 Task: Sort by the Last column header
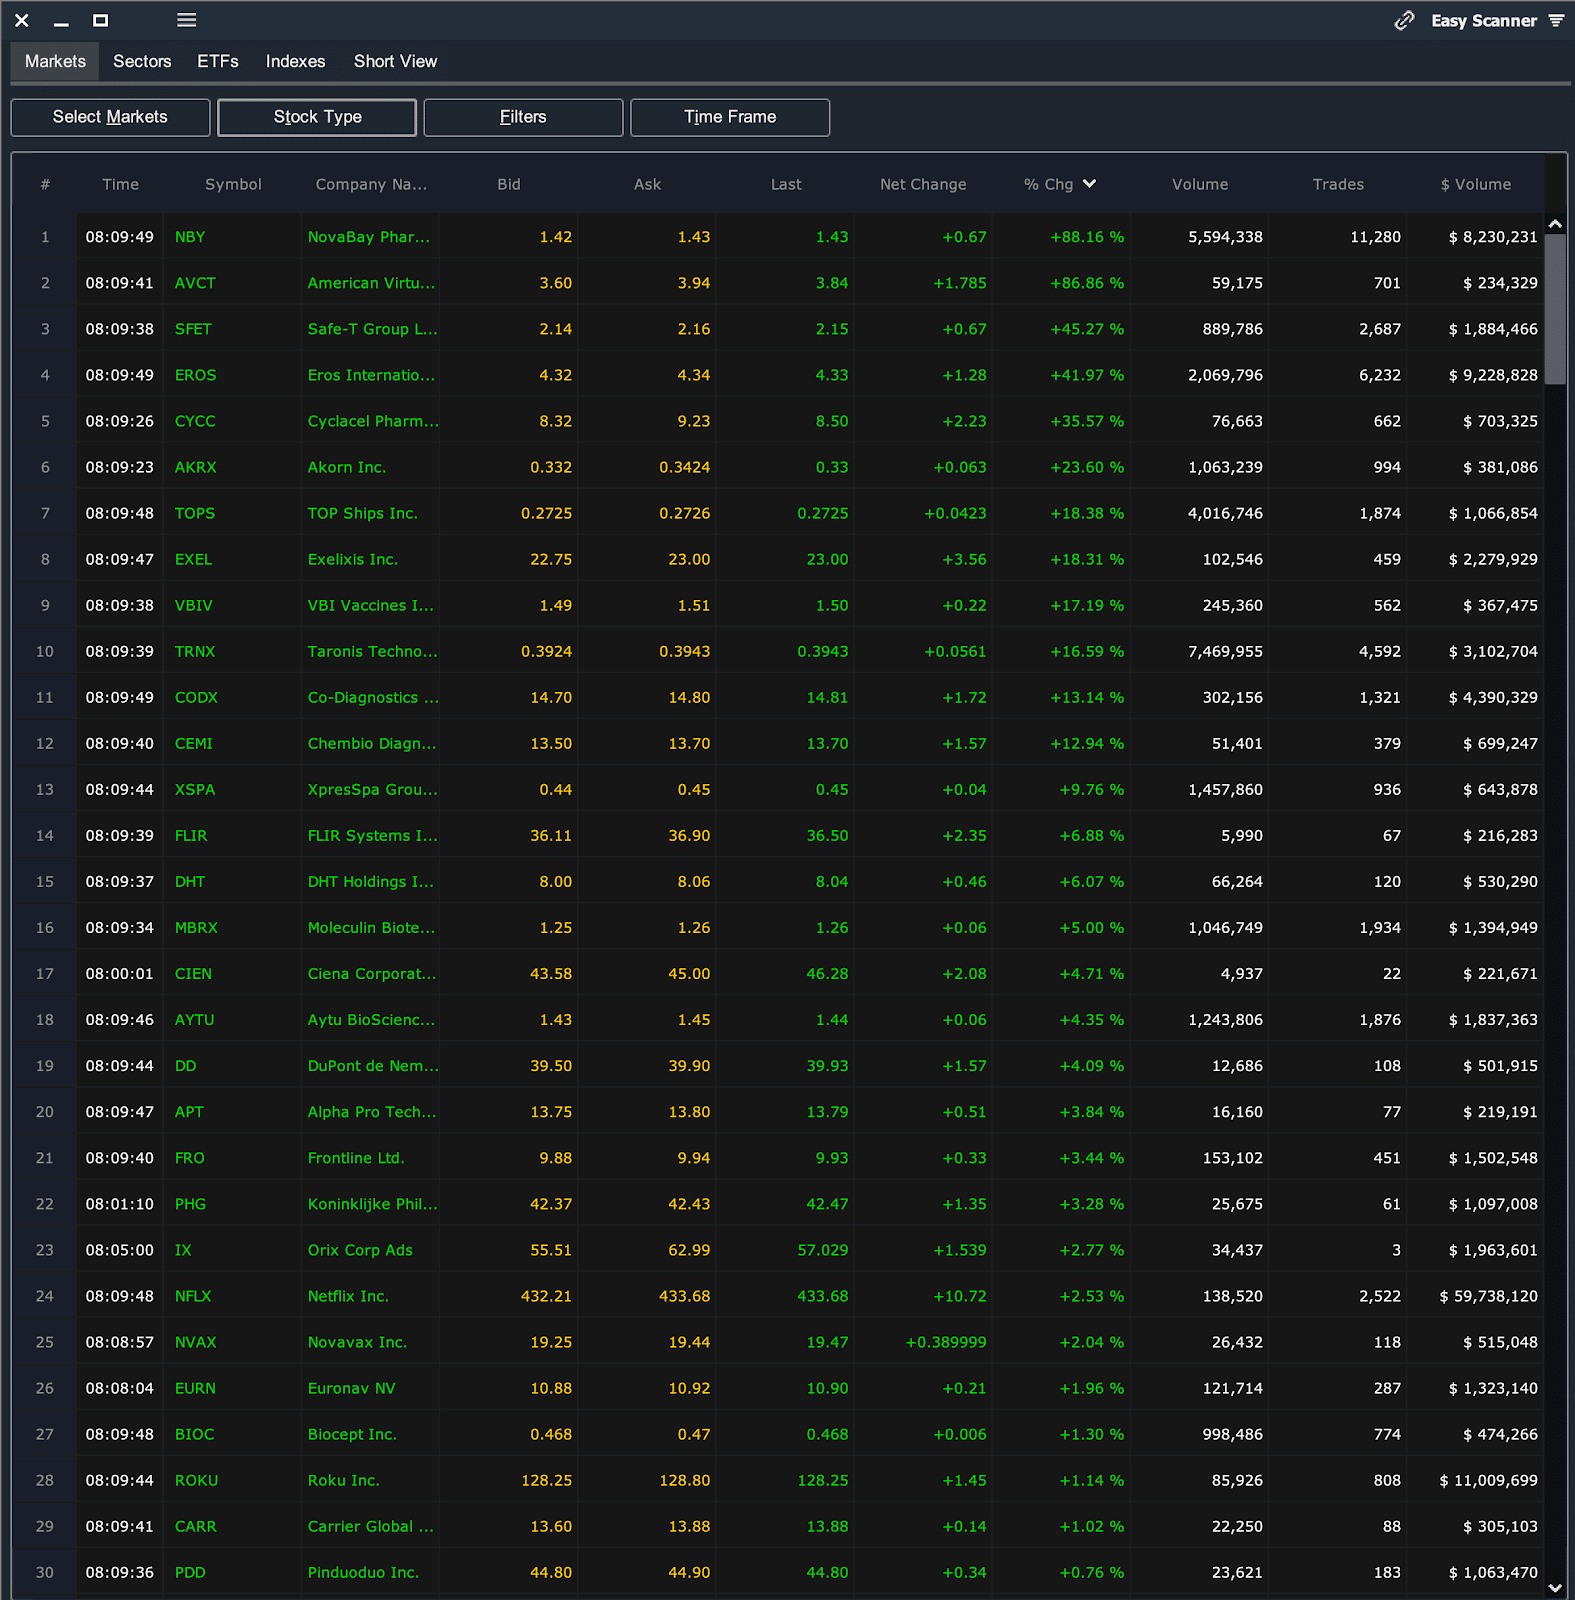coord(786,184)
